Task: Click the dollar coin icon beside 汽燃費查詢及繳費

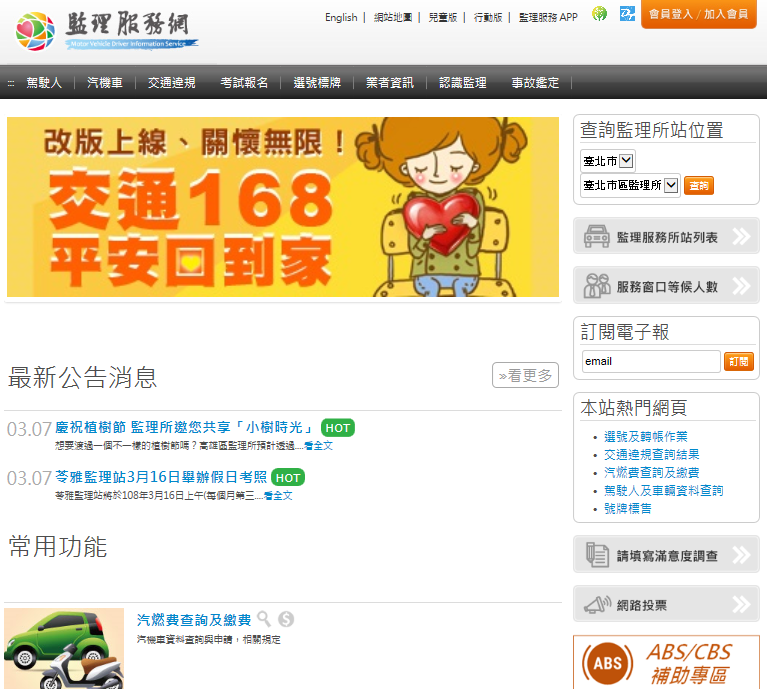Action: click(286, 619)
